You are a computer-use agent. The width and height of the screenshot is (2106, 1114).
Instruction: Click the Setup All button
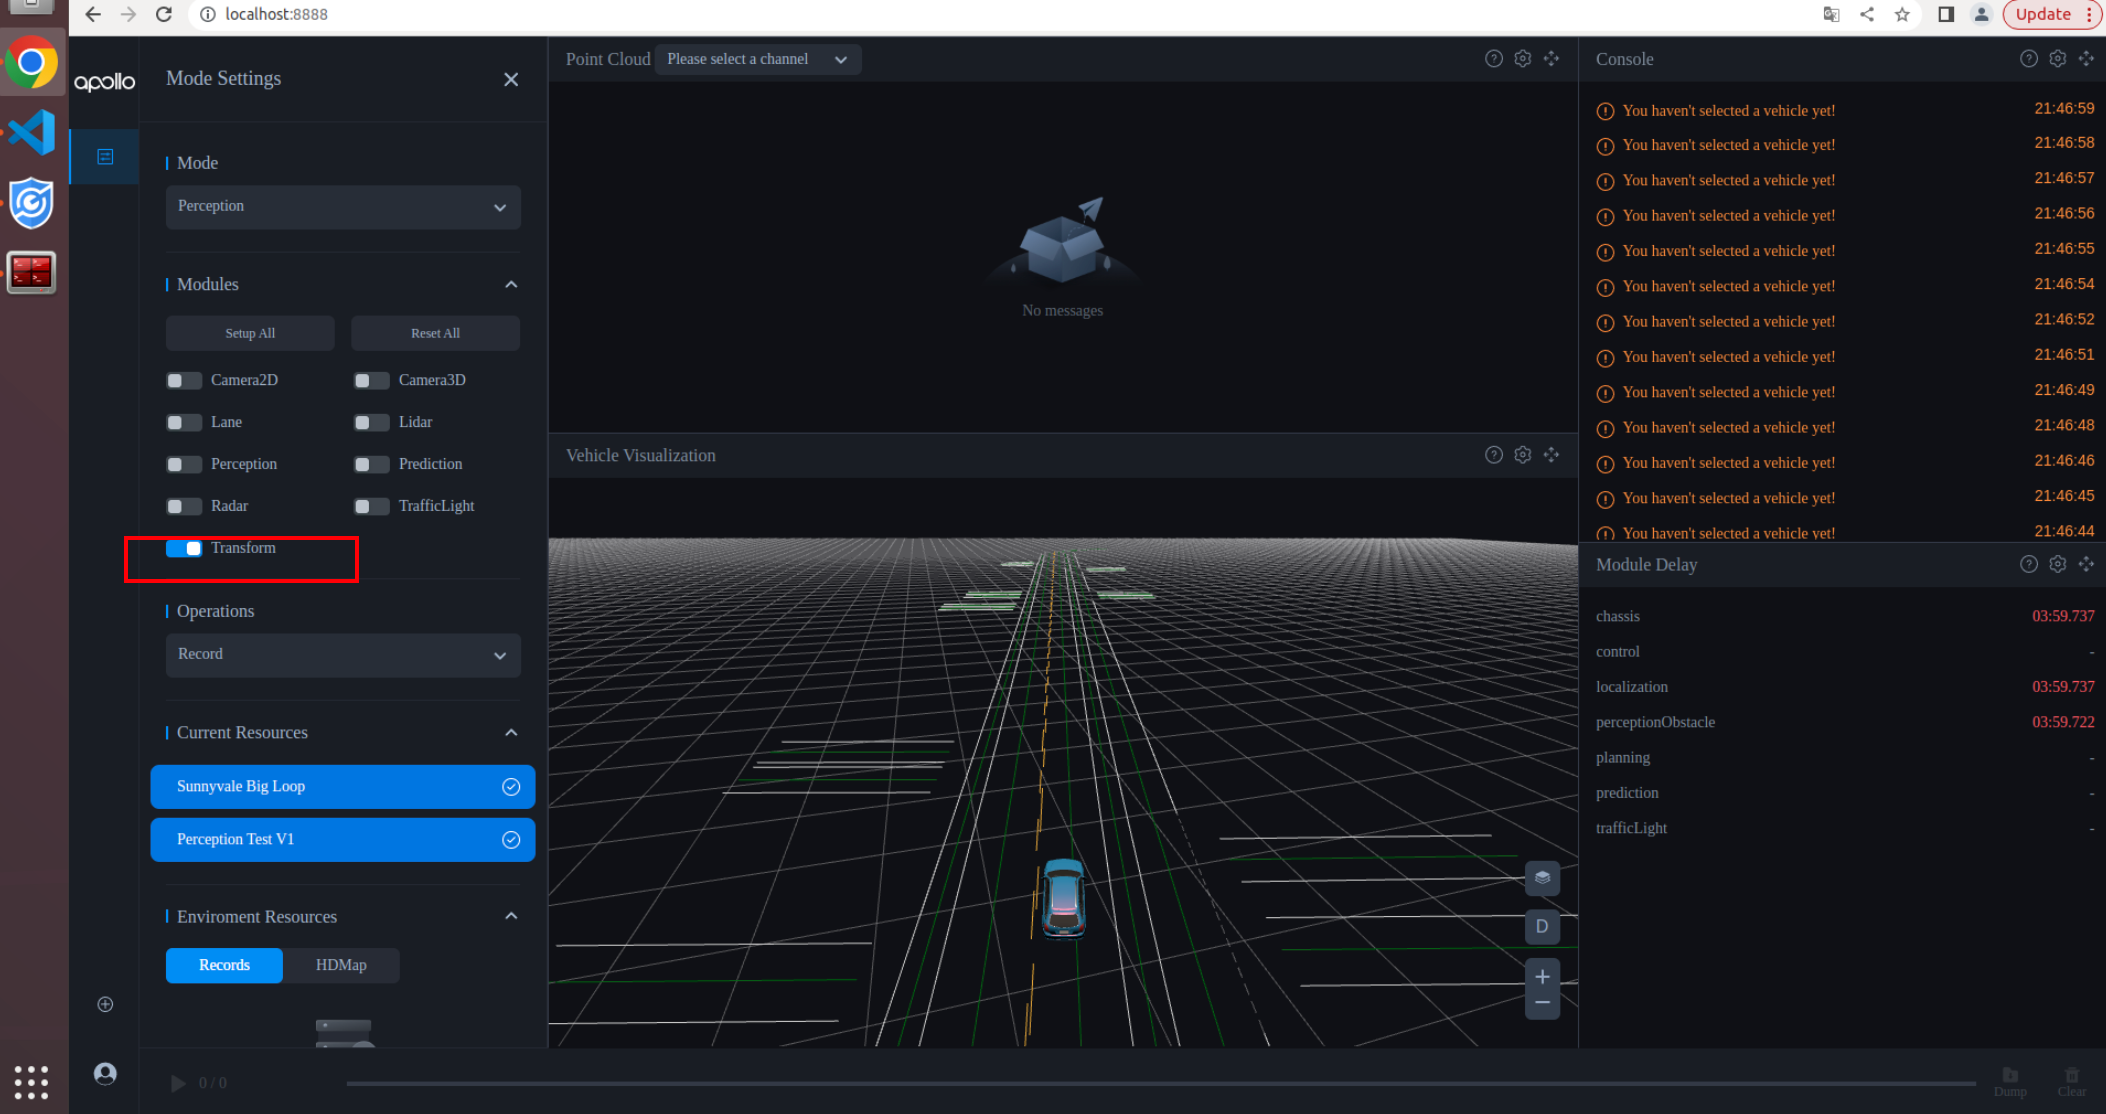[250, 333]
